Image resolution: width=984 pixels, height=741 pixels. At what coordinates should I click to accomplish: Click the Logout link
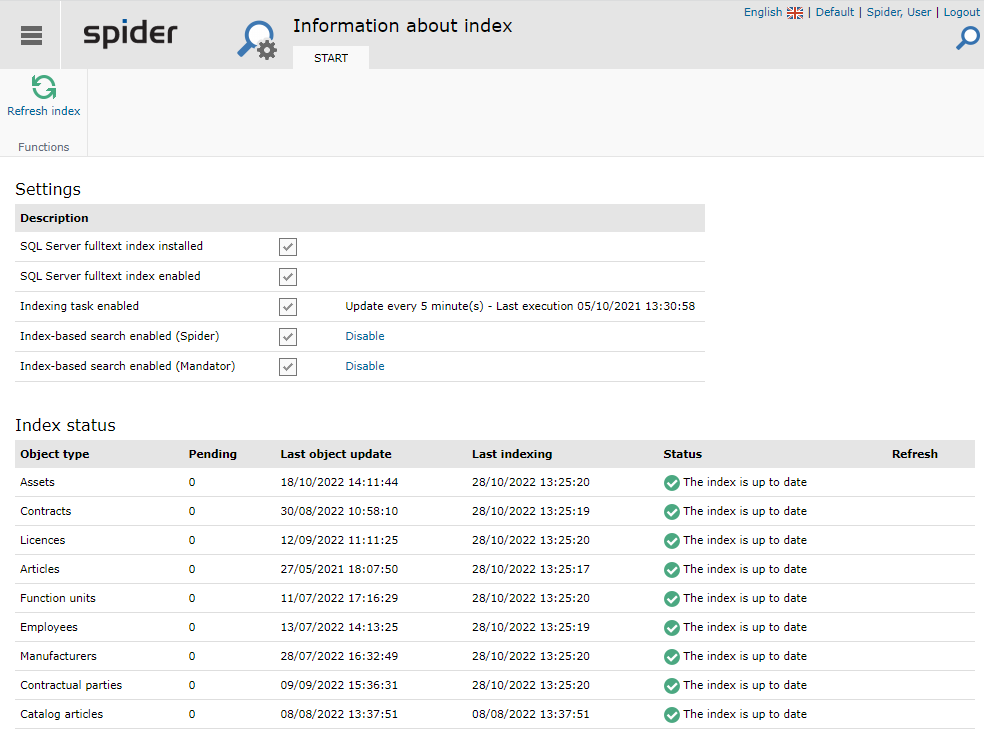click(961, 13)
